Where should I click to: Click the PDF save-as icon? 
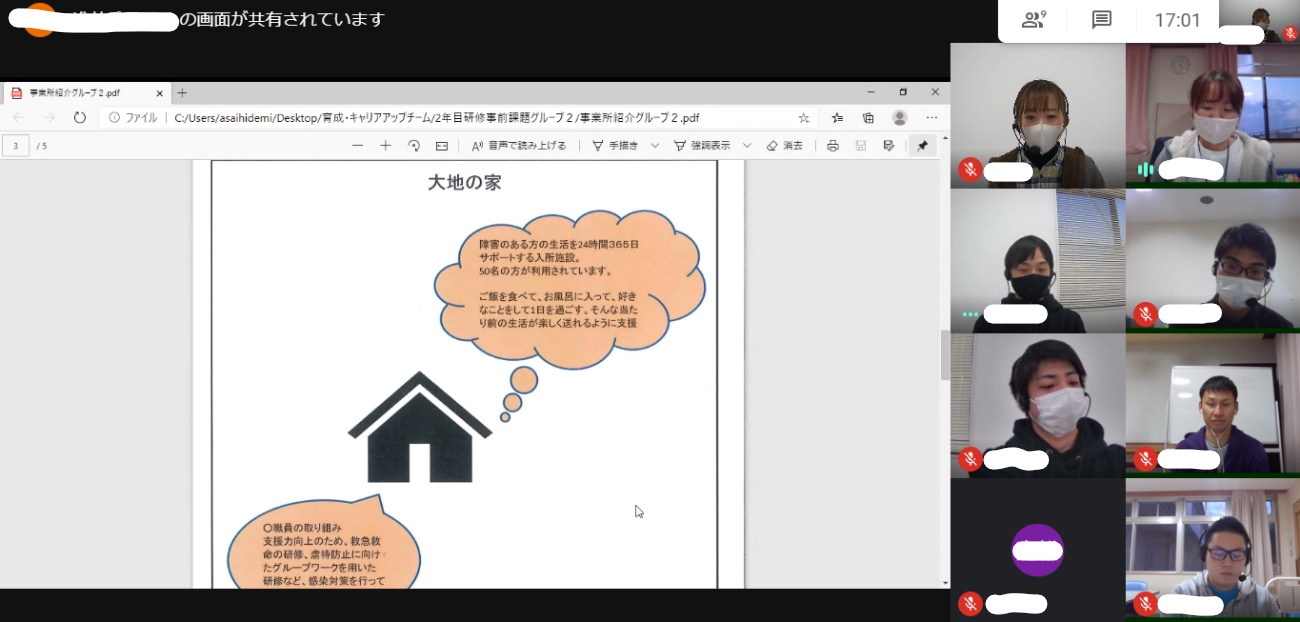[x=888, y=146]
